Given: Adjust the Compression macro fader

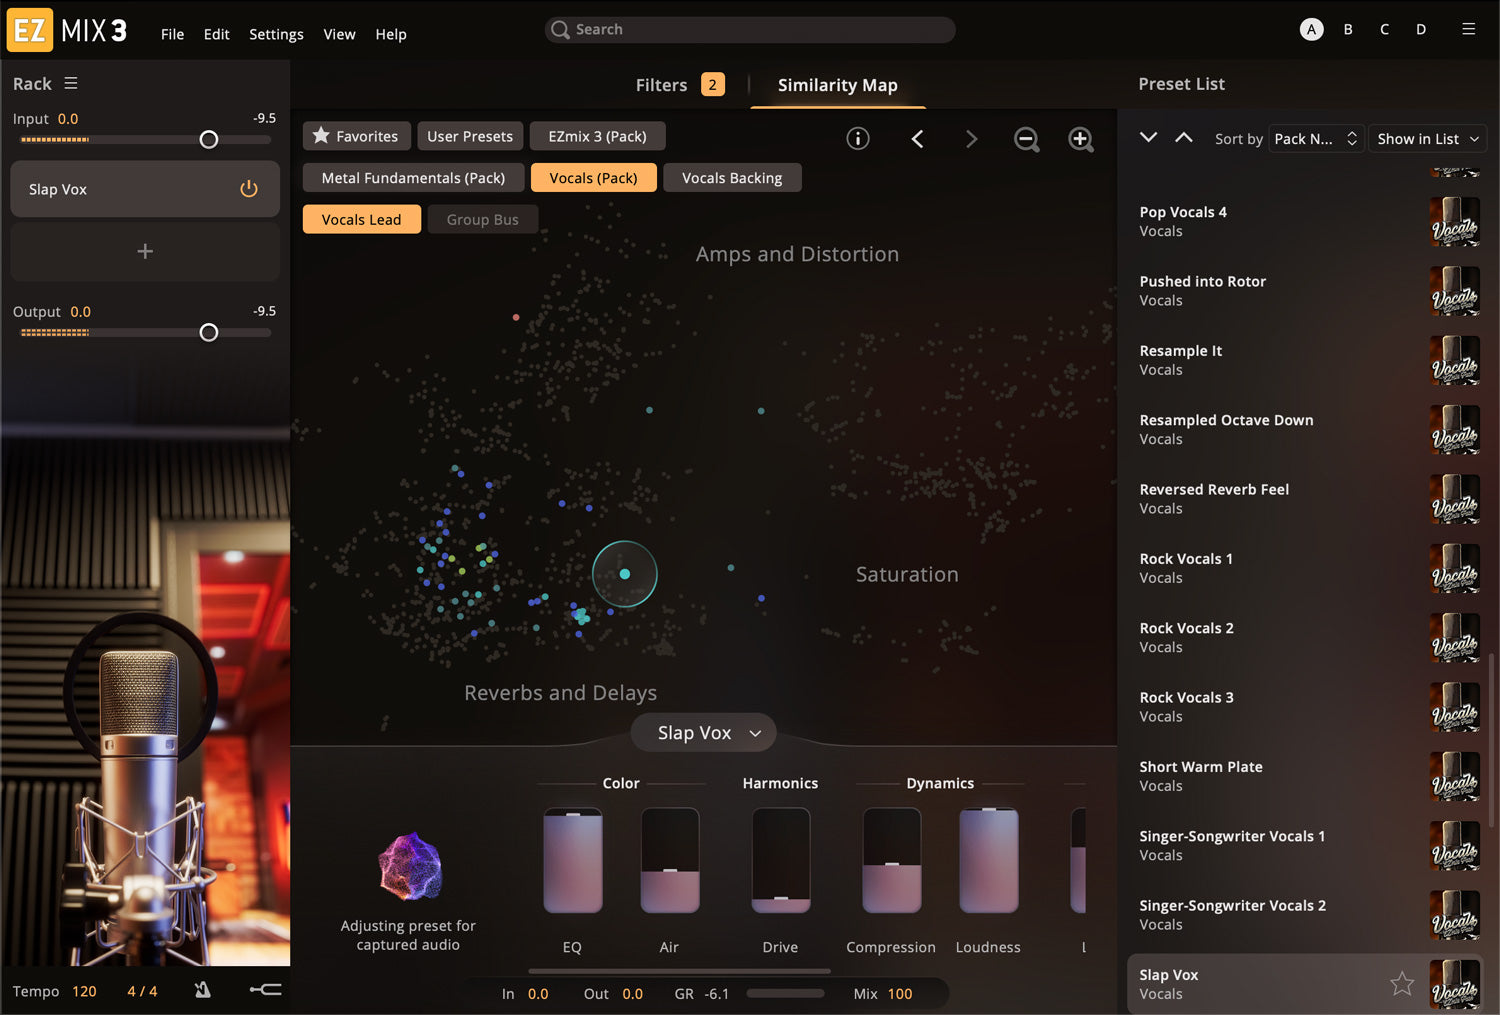Looking at the screenshot, I should (x=892, y=861).
